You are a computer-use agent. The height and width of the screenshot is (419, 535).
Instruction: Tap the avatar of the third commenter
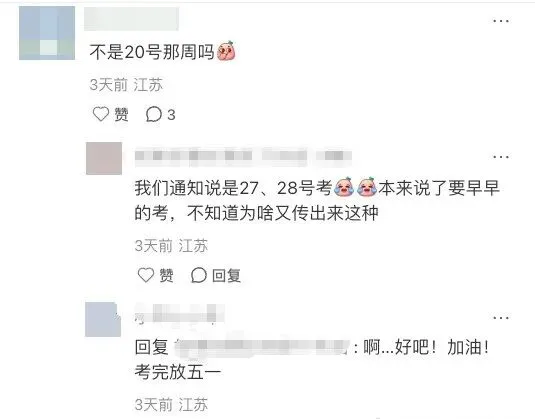pyautogui.click(x=103, y=319)
